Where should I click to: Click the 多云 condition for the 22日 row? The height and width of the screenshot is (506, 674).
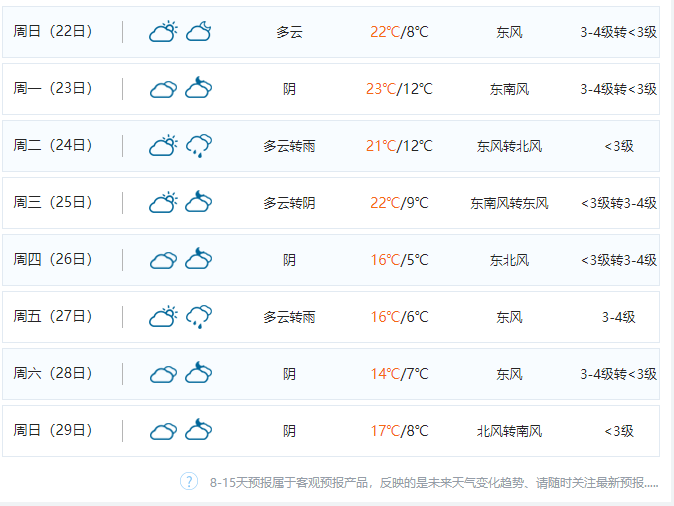(x=289, y=32)
